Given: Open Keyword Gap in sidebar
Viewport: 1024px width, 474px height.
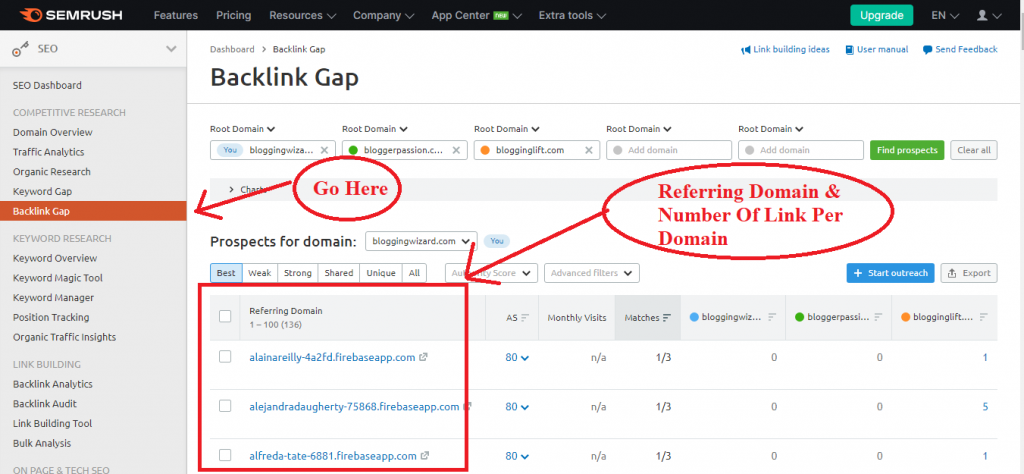Looking at the screenshot, I should click(x=42, y=192).
